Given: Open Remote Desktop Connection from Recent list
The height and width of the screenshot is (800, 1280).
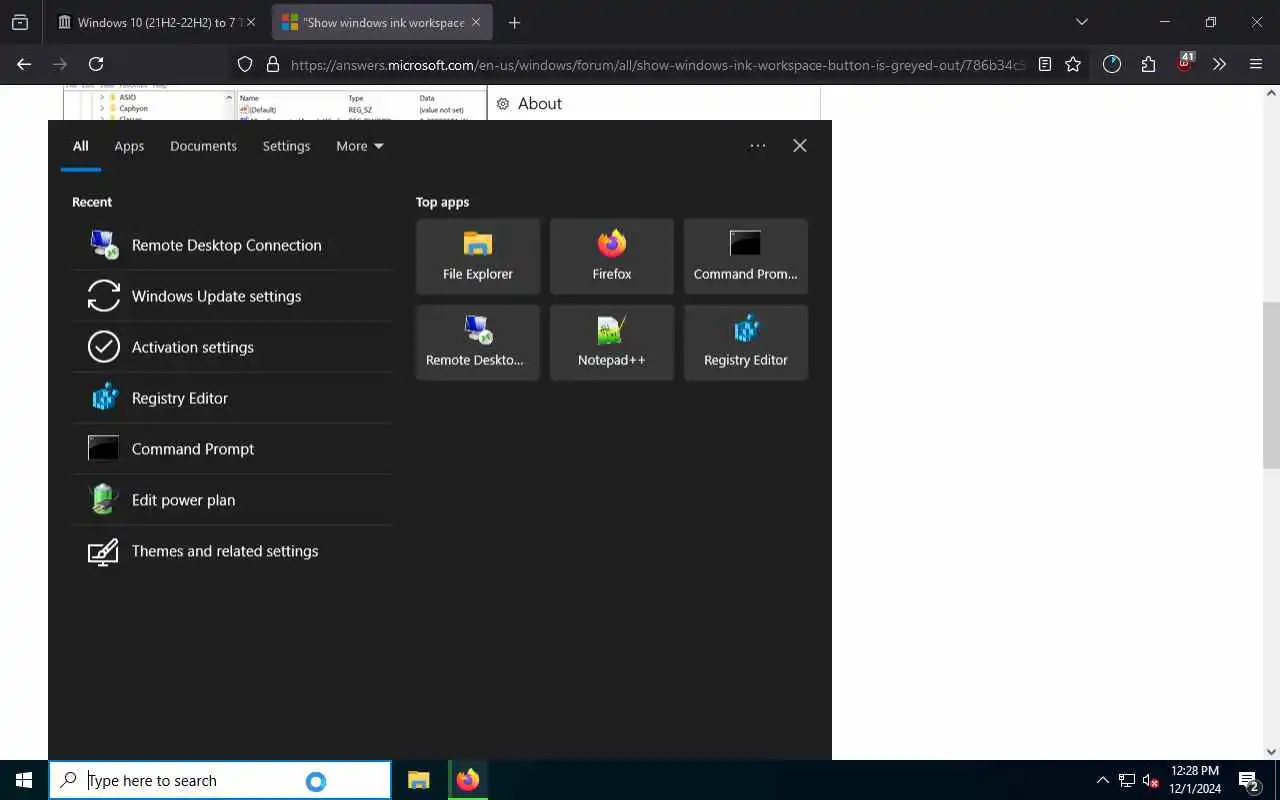Looking at the screenshot, I should 231,245.
